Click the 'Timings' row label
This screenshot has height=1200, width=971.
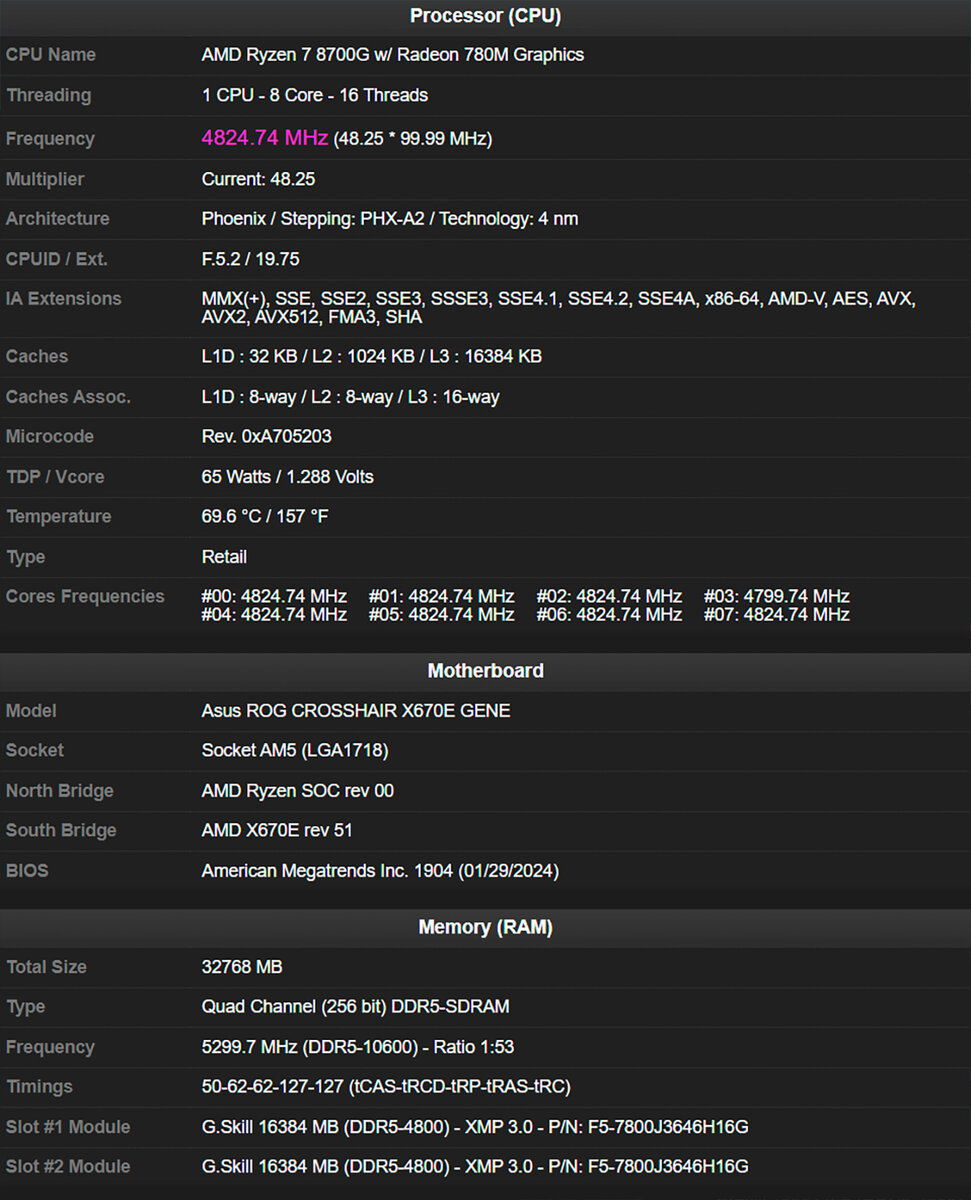(x=39, y=1086)
